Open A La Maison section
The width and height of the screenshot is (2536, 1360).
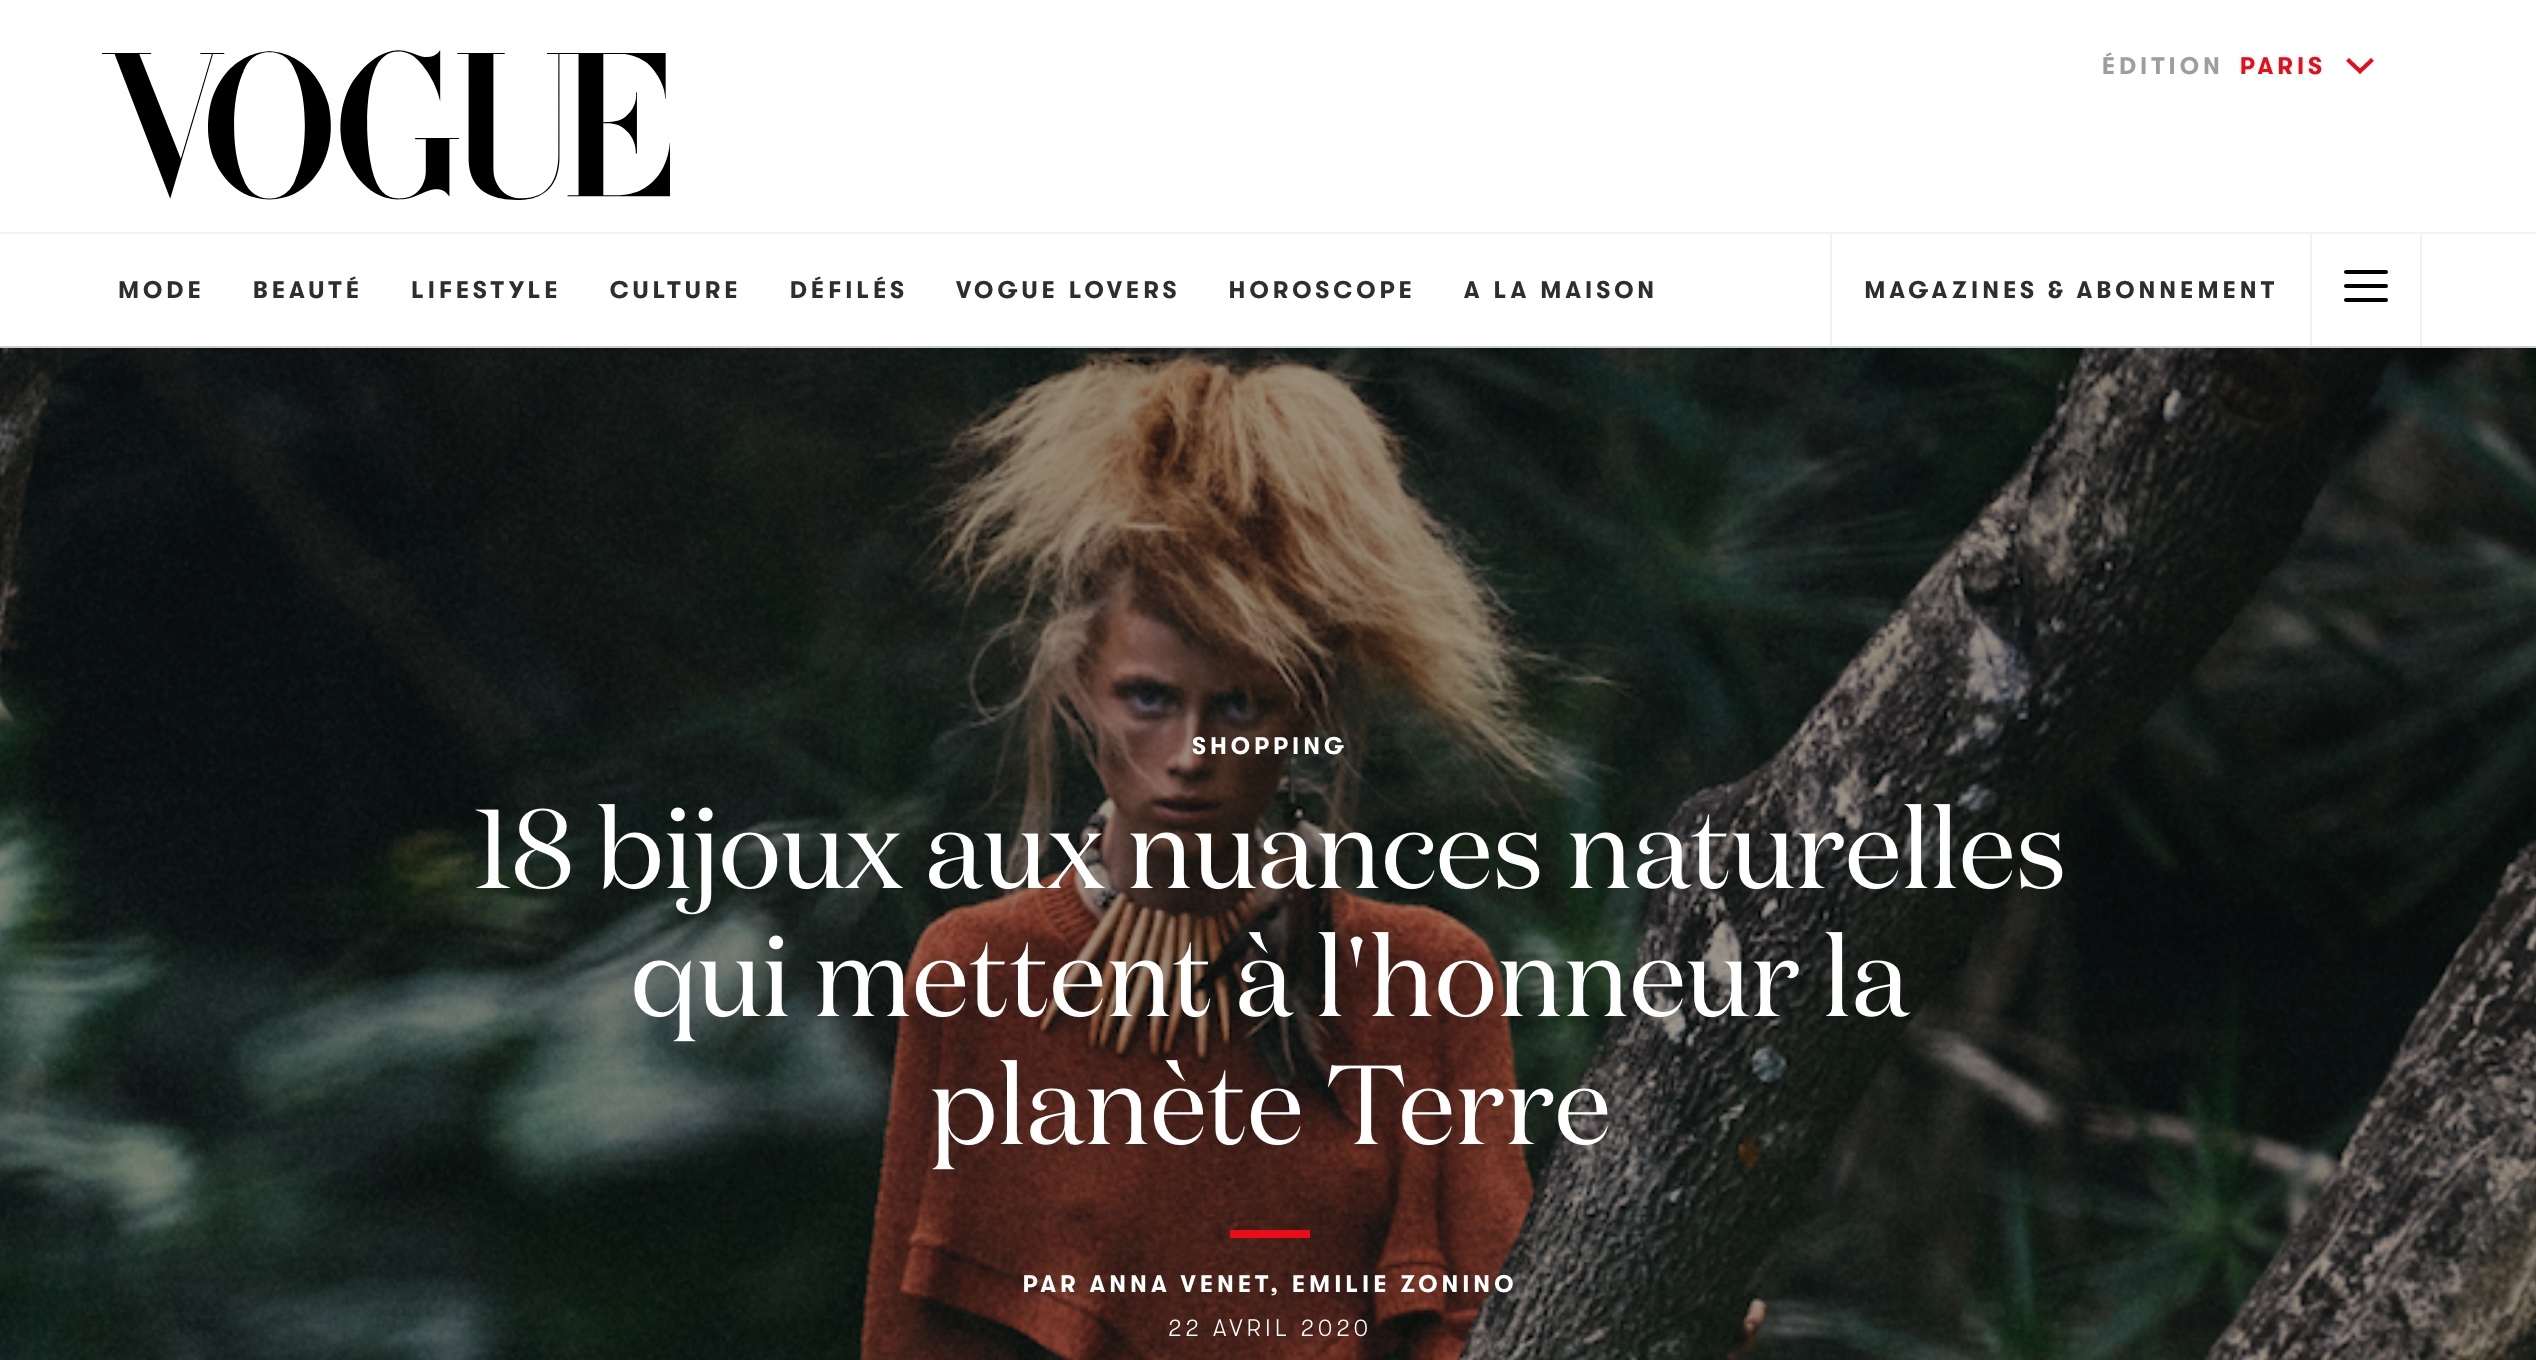pos(1560,290)
